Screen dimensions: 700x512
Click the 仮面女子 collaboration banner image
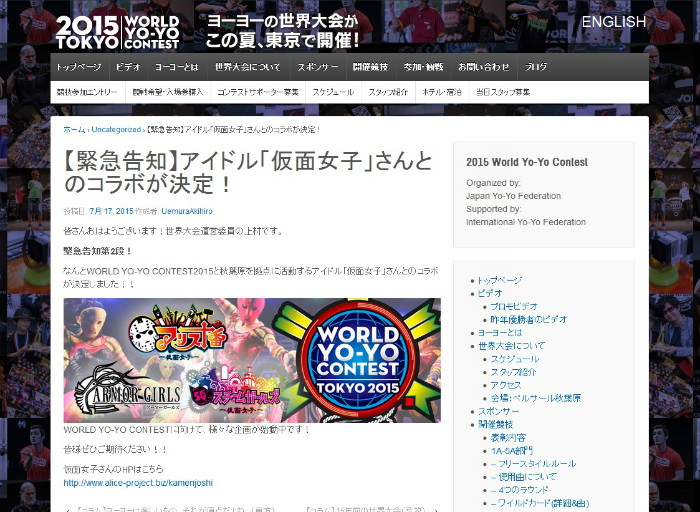(252, 360)
